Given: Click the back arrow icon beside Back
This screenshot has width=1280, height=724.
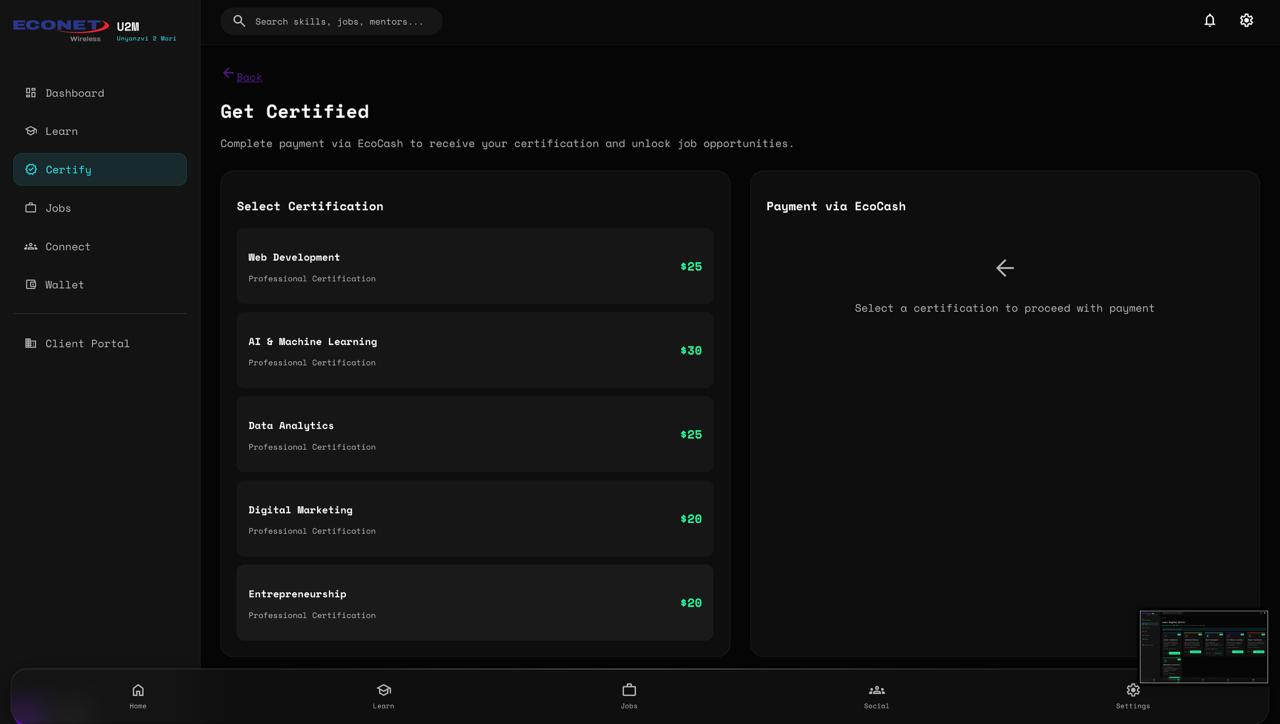Looking at the screenshot, I should (228, 73).
